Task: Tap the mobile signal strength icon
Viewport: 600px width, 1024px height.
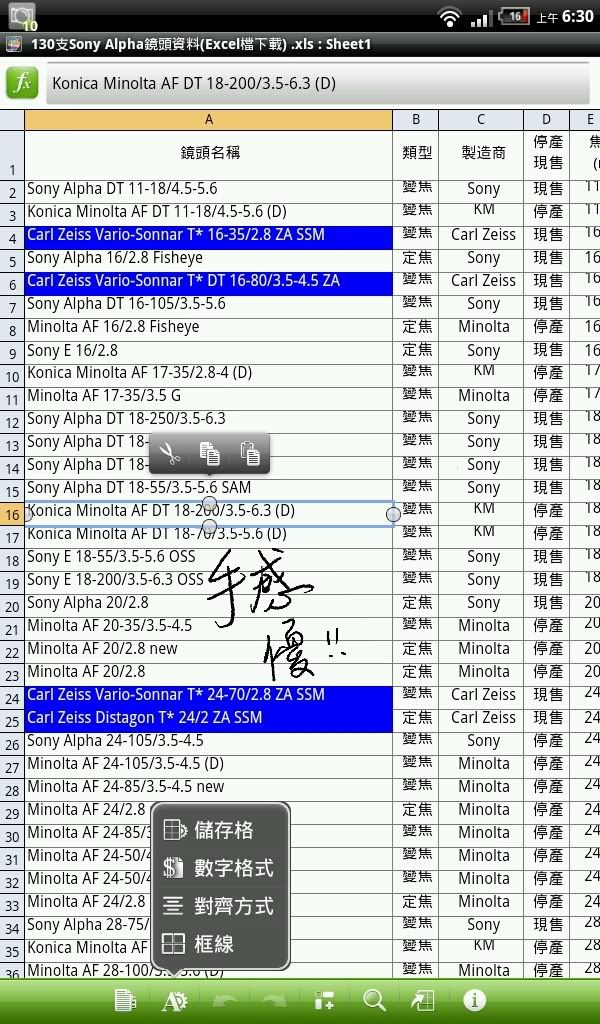Action: 481,19
